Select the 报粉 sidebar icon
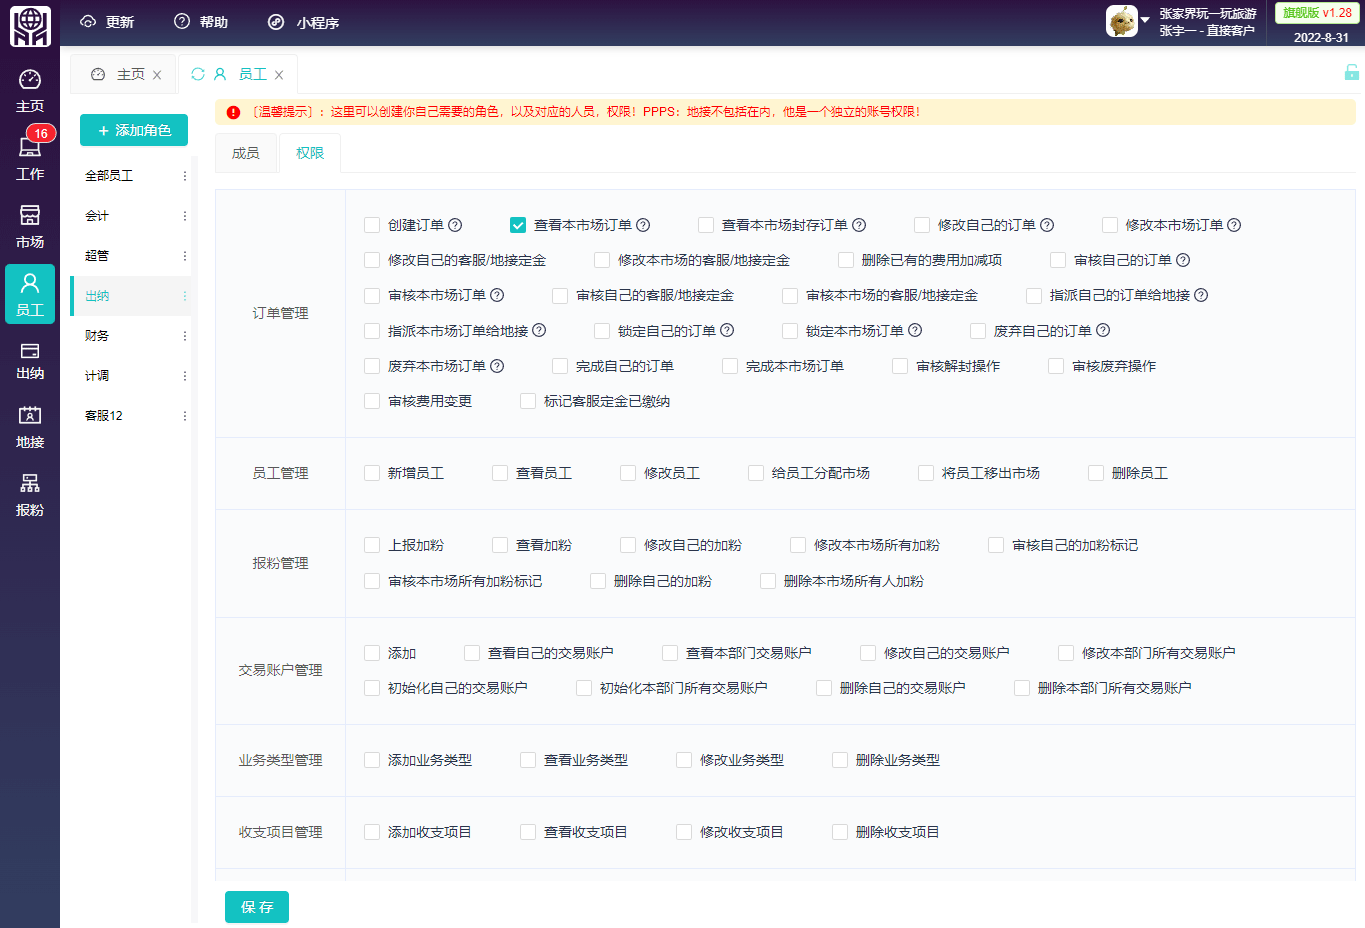The image size is (1365, 928). (29, 490)
